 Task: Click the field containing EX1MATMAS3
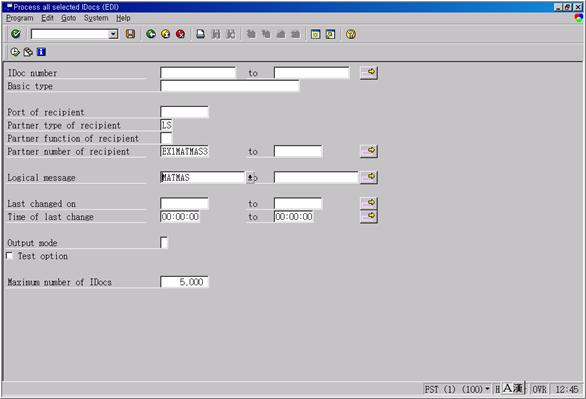(x=184, y=151)
